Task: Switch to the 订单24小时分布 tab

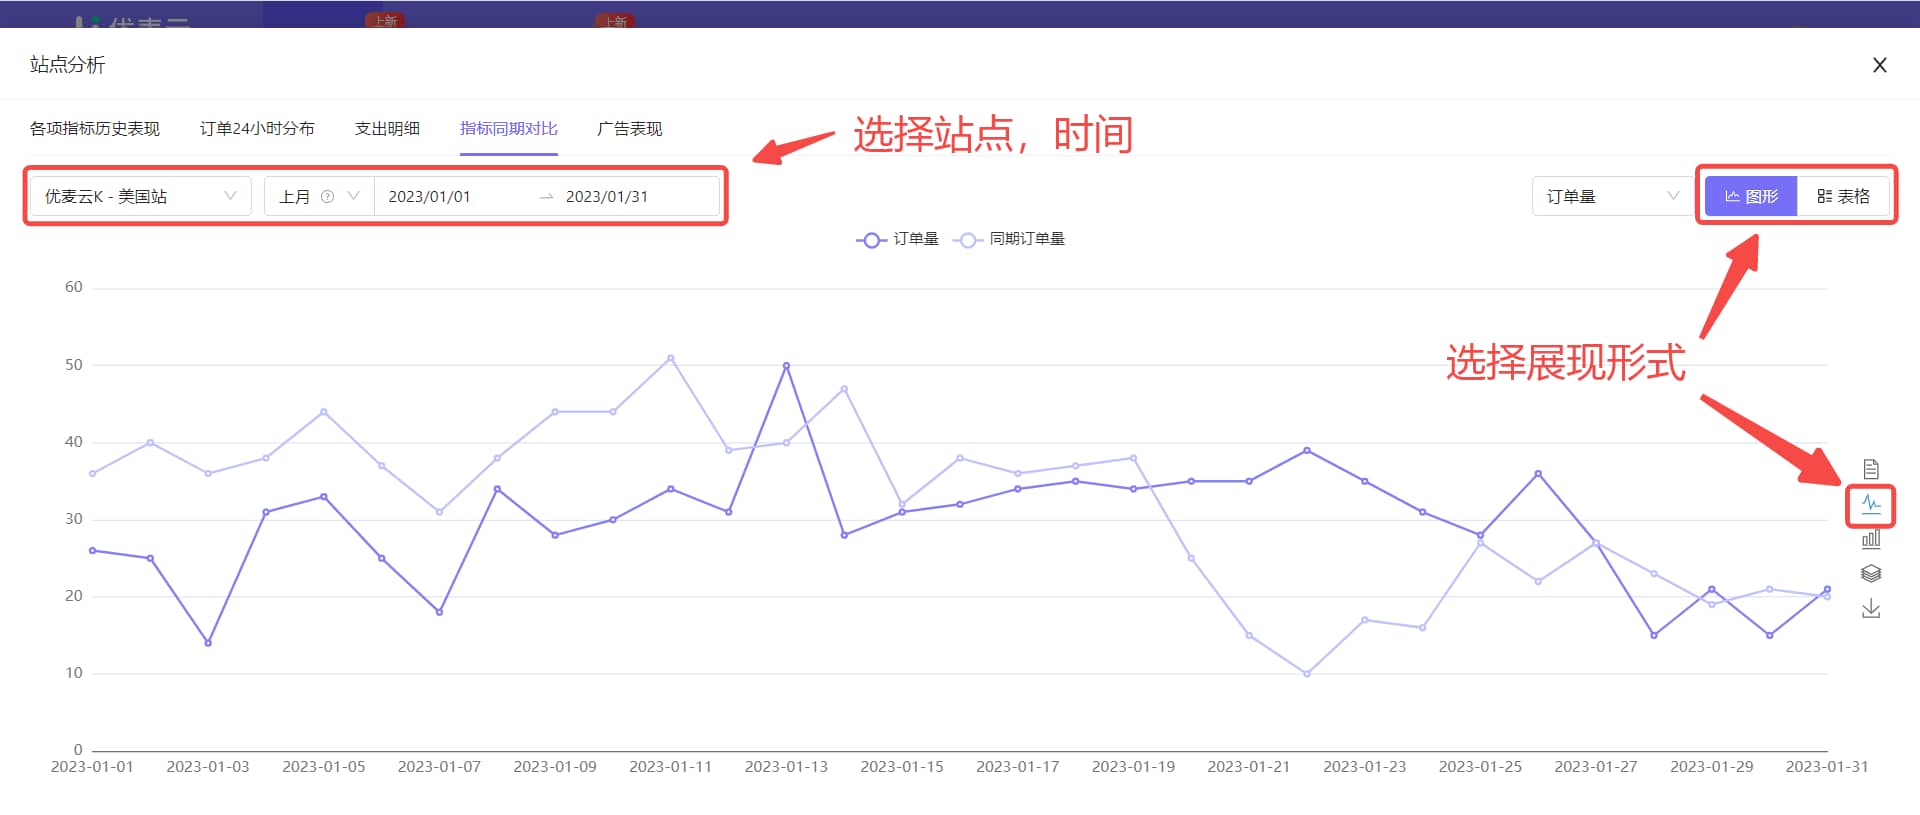Action: (257, 128)
